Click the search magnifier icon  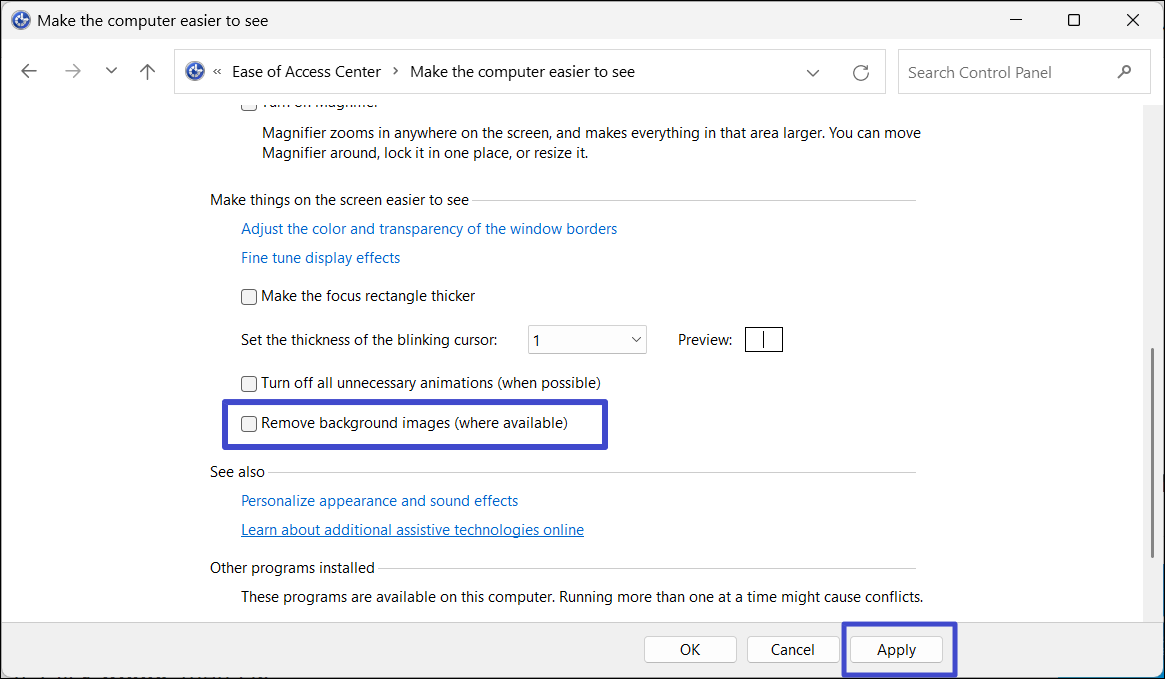1125,72
